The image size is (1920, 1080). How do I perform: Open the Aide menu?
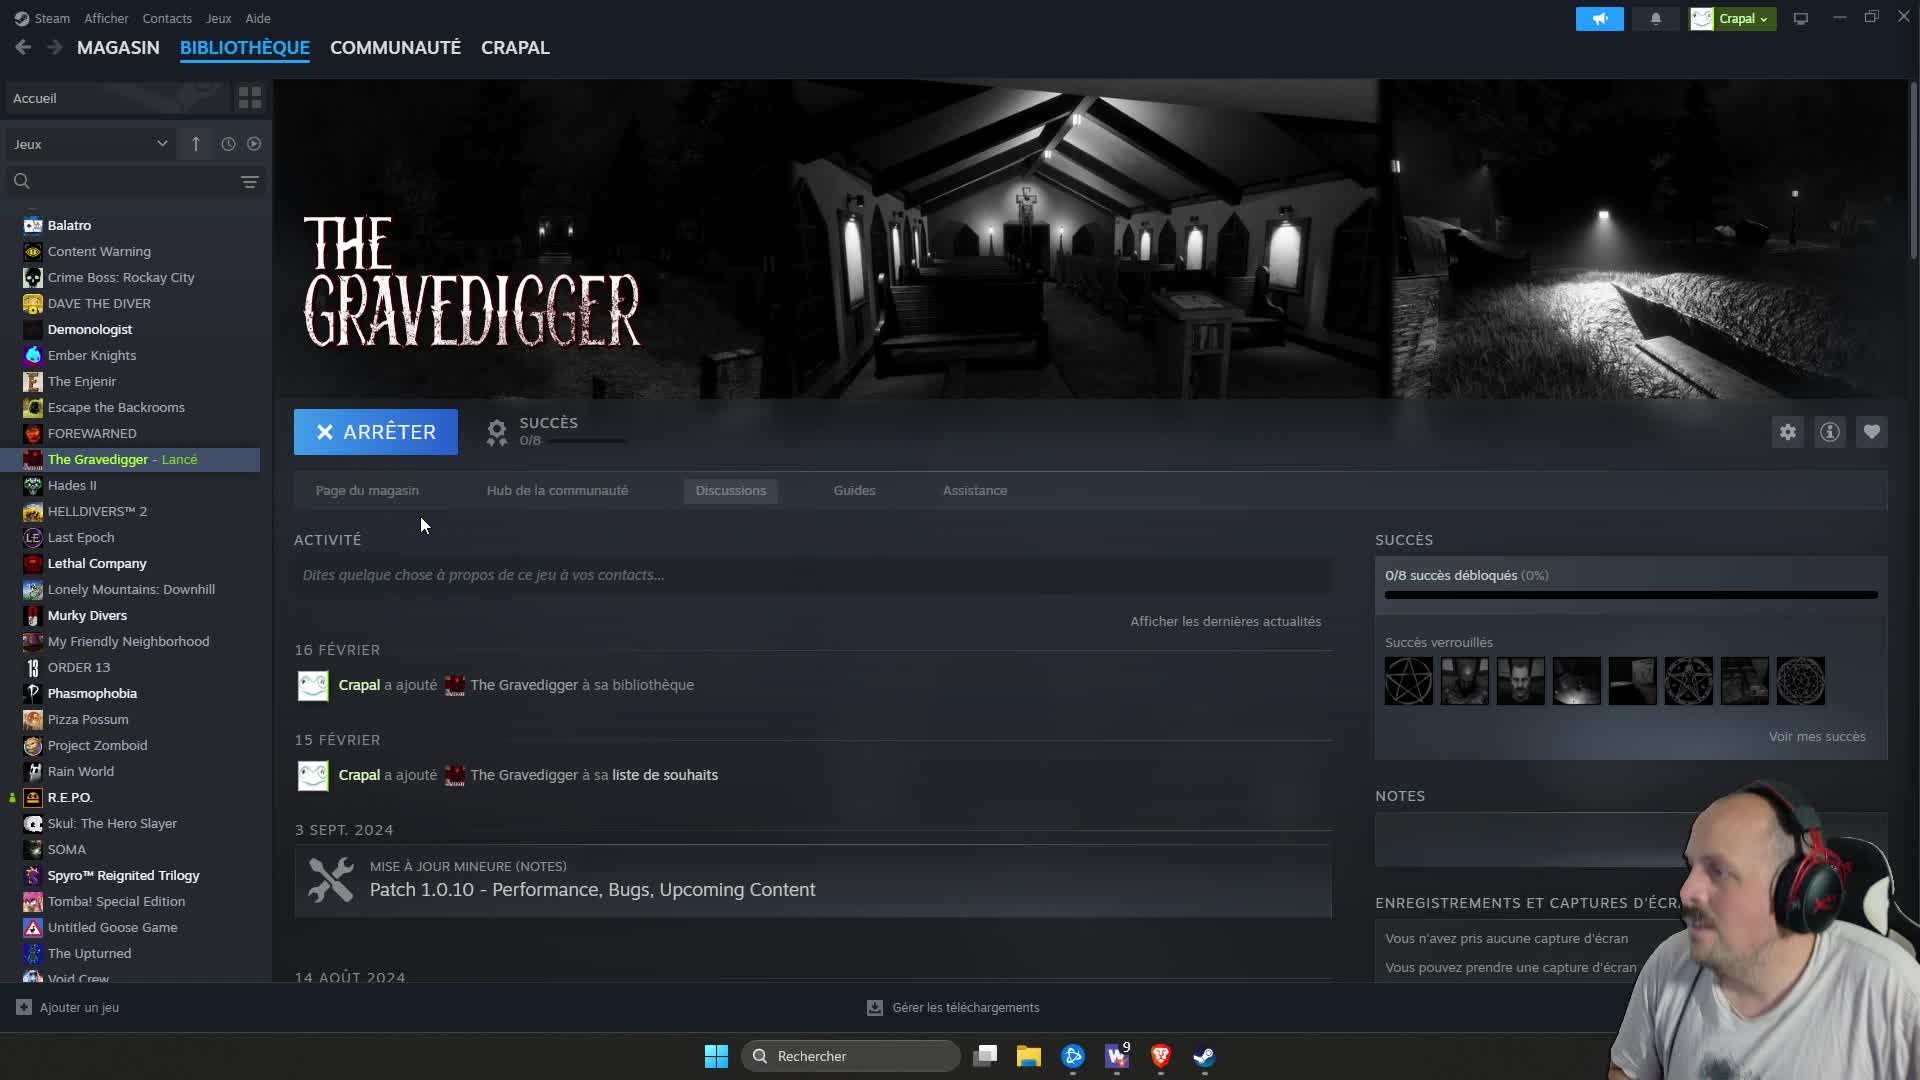pyautogui.click(x=258, y=18)
